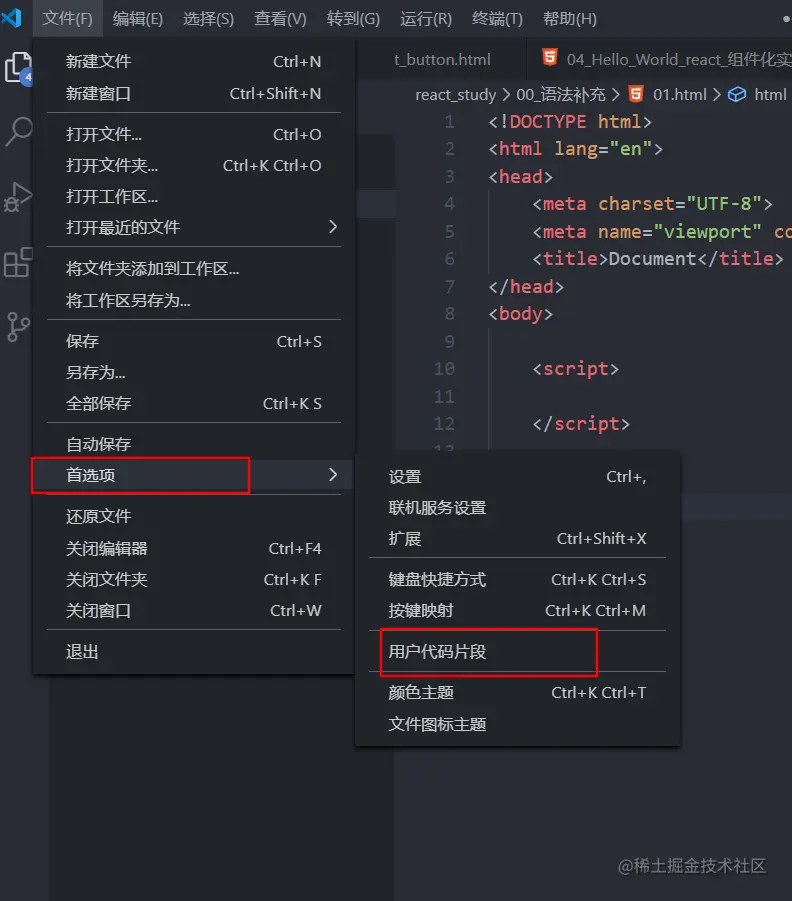Switch to t_button.html editor tab
This screenshot has width=792, height=901.
click(442, 60)
